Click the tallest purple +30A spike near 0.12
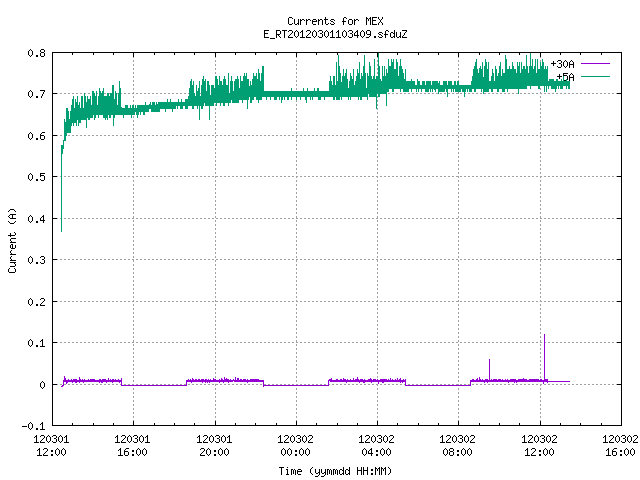Screen dimensions: 640x480 coord(544,357)
